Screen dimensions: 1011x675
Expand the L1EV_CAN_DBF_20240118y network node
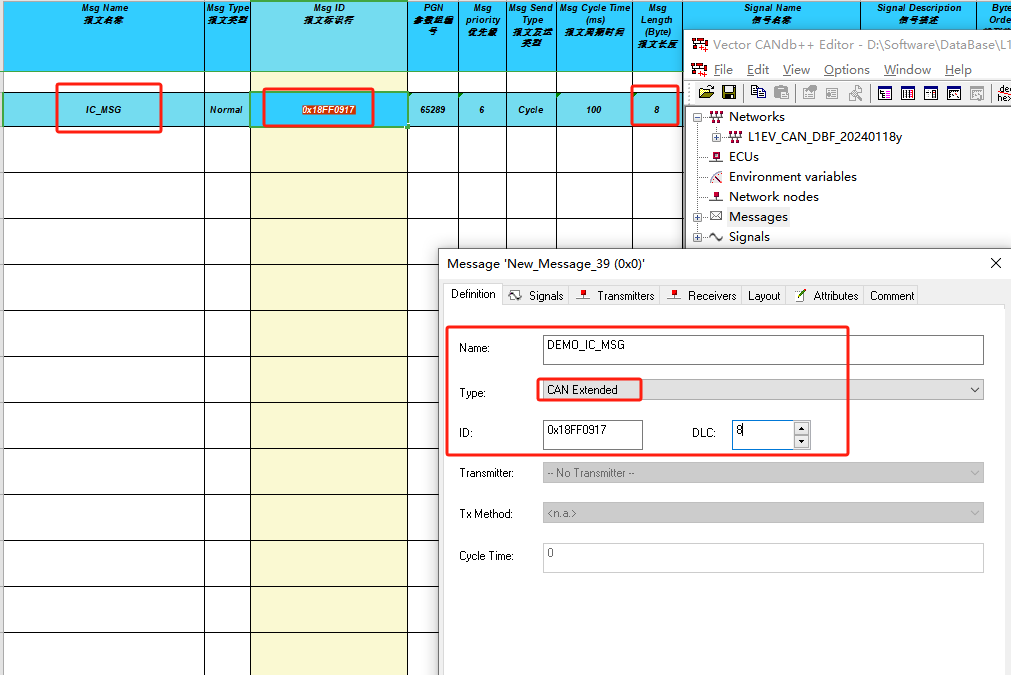coord(716,137)
